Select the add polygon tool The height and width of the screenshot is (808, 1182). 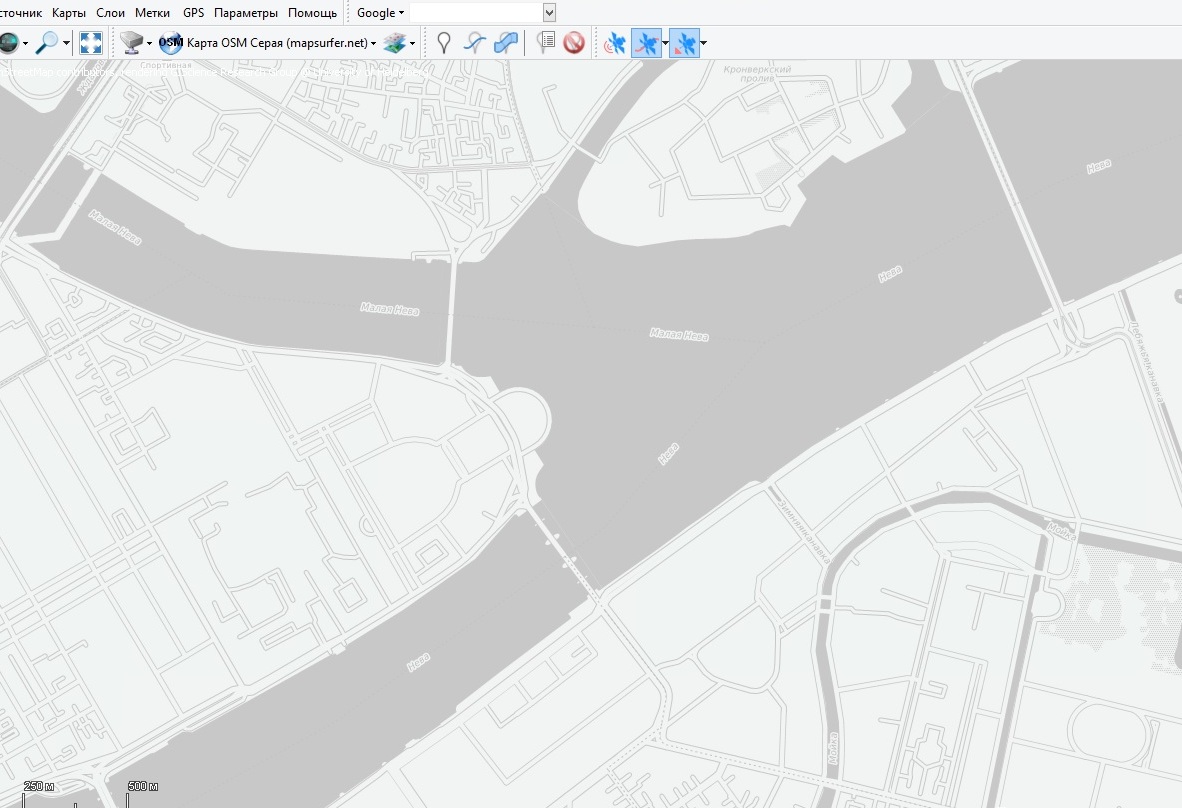click(507, 43)
